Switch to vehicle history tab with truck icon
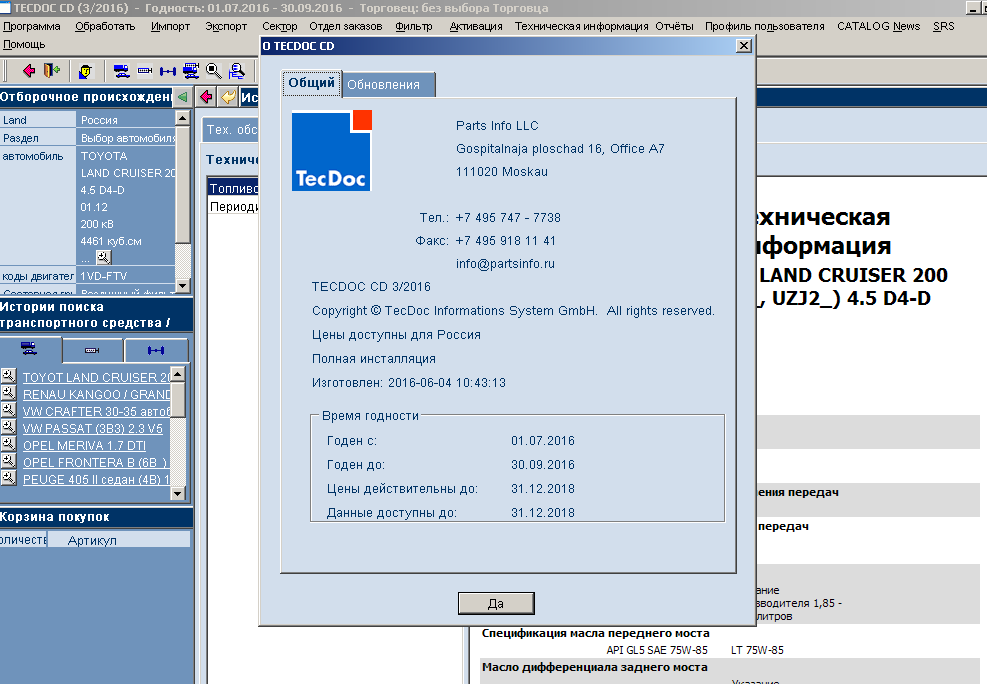Viewport: 987px width, 684px height. 30,350
